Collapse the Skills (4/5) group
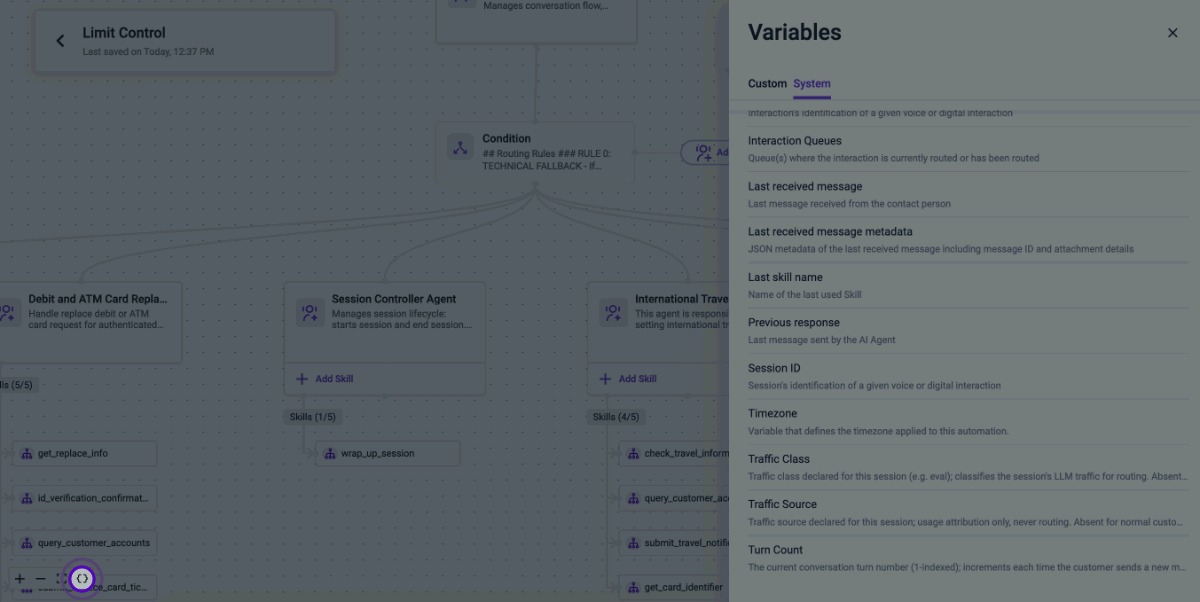The image size is (1200, 602). (616, 417)
